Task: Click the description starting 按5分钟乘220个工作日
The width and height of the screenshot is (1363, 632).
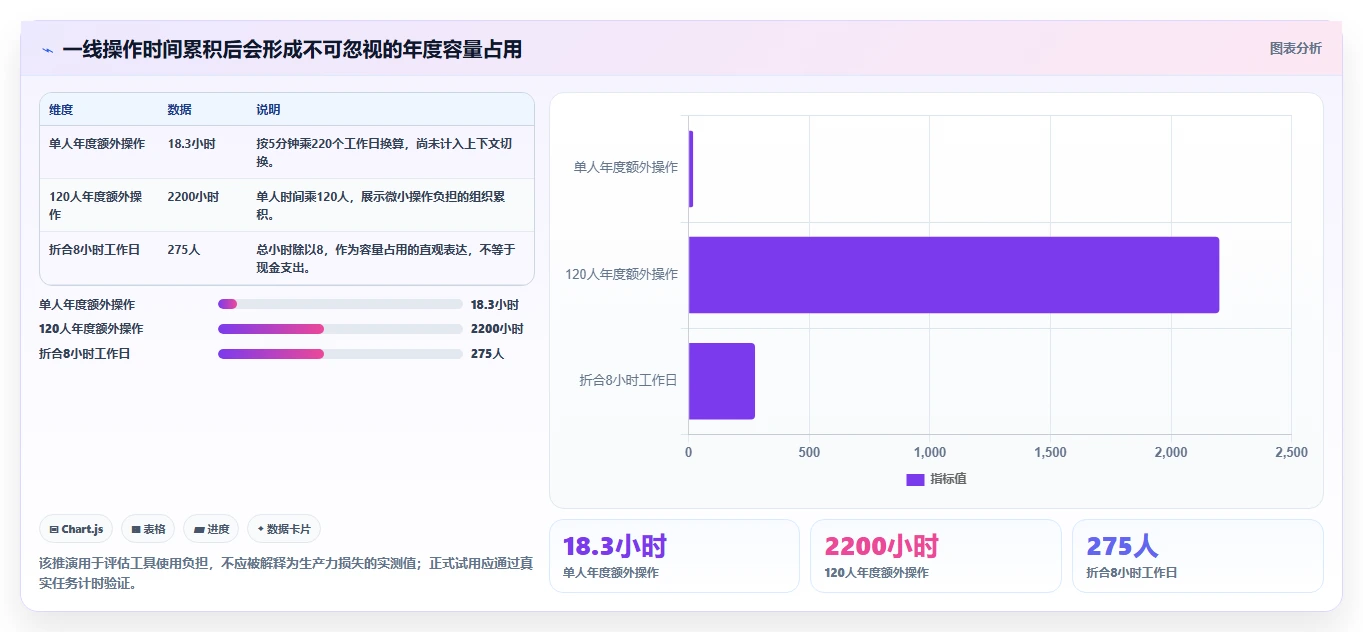Action: click(x=385, y=153)
